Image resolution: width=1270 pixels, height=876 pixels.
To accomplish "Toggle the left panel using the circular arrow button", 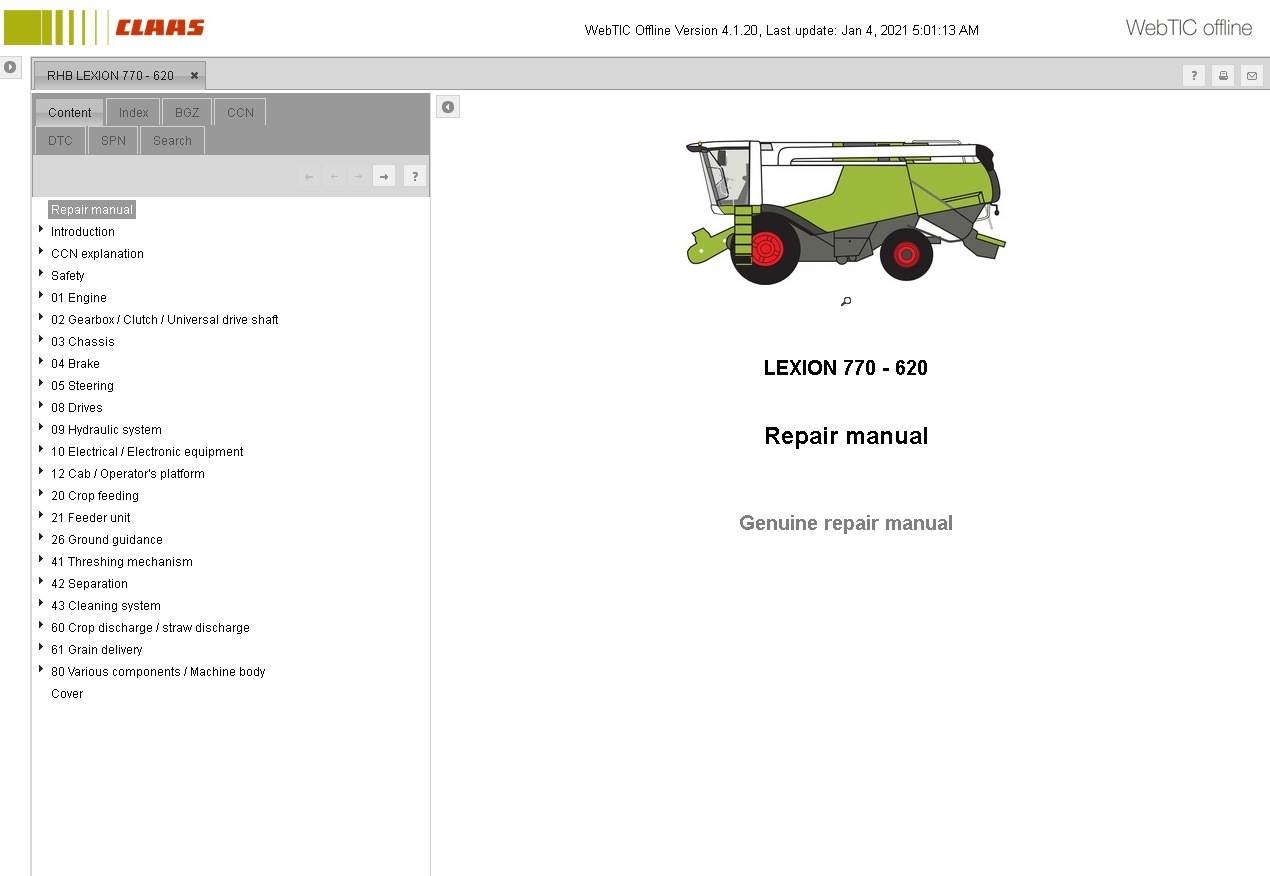I will (x=10, y=67).
